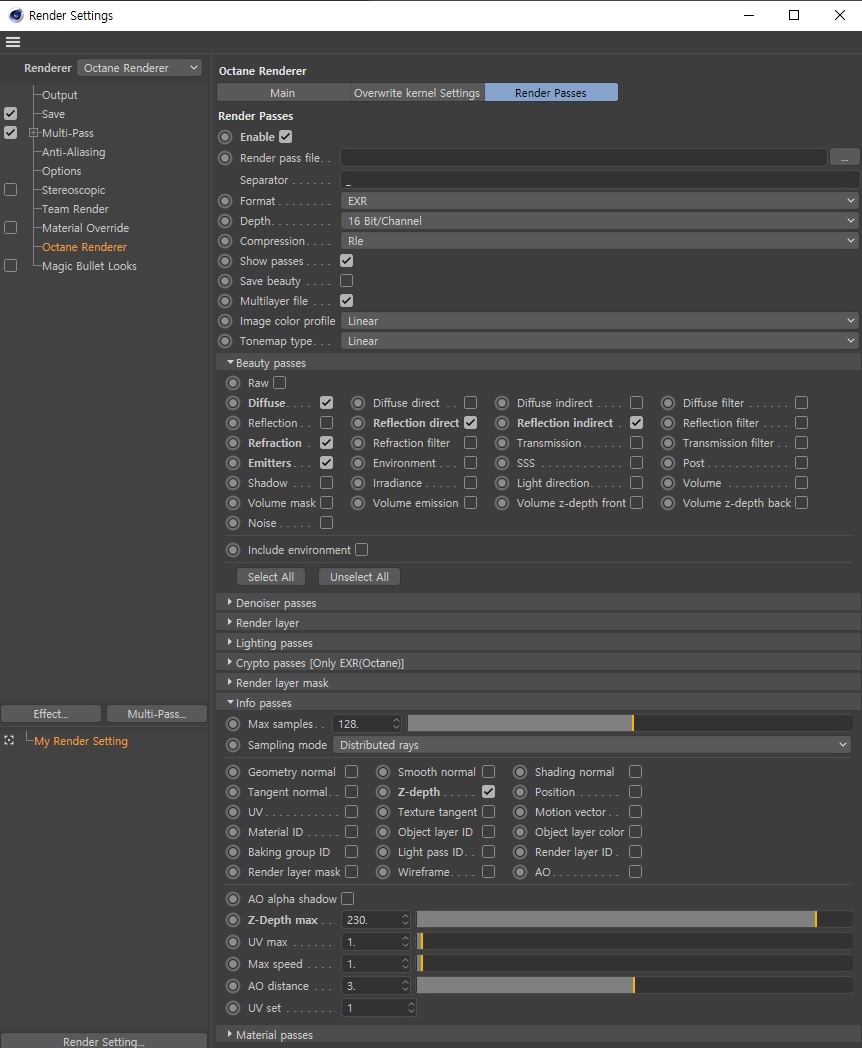Image resolution: width=862 pixels, height=1048 pixels.
Task: Uncheck the Emitters pass checkbox
Action: click(326, 463)
